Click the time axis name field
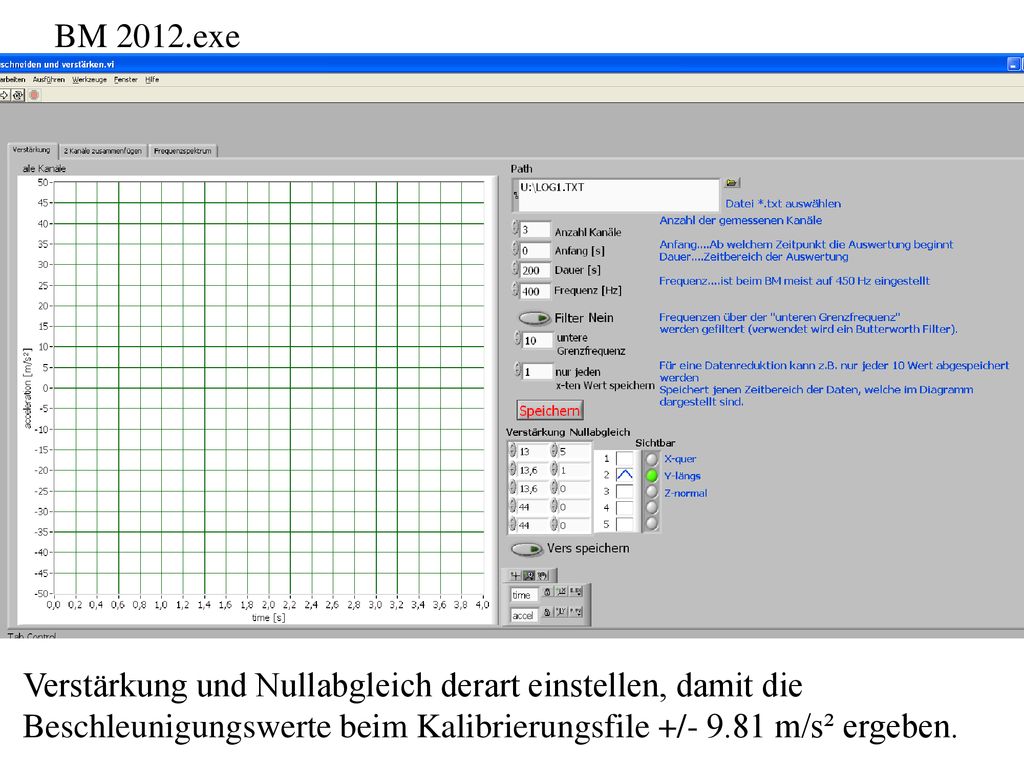1024x768 pixels. click(524, 594)
